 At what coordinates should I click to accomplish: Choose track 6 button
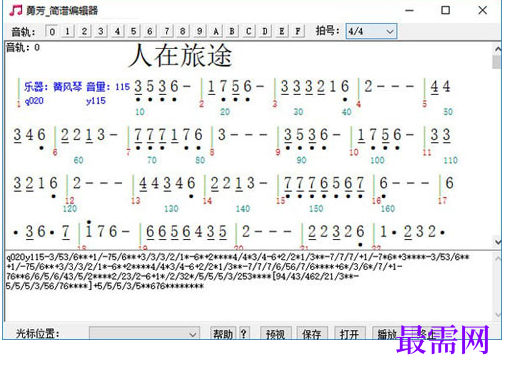point(150,32)
